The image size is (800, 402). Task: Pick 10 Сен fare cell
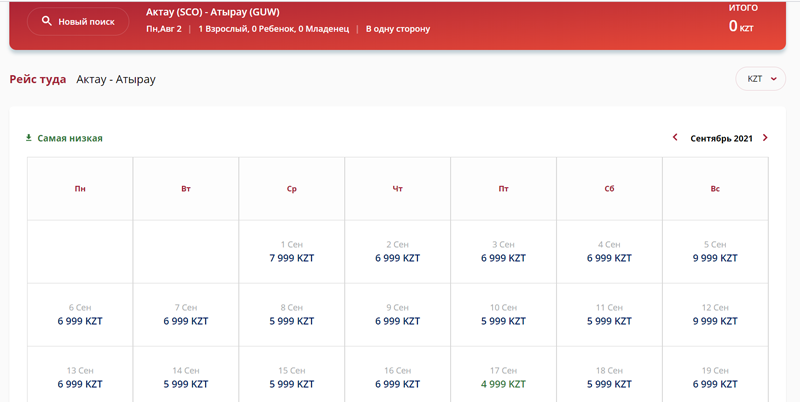click(503, 315)
